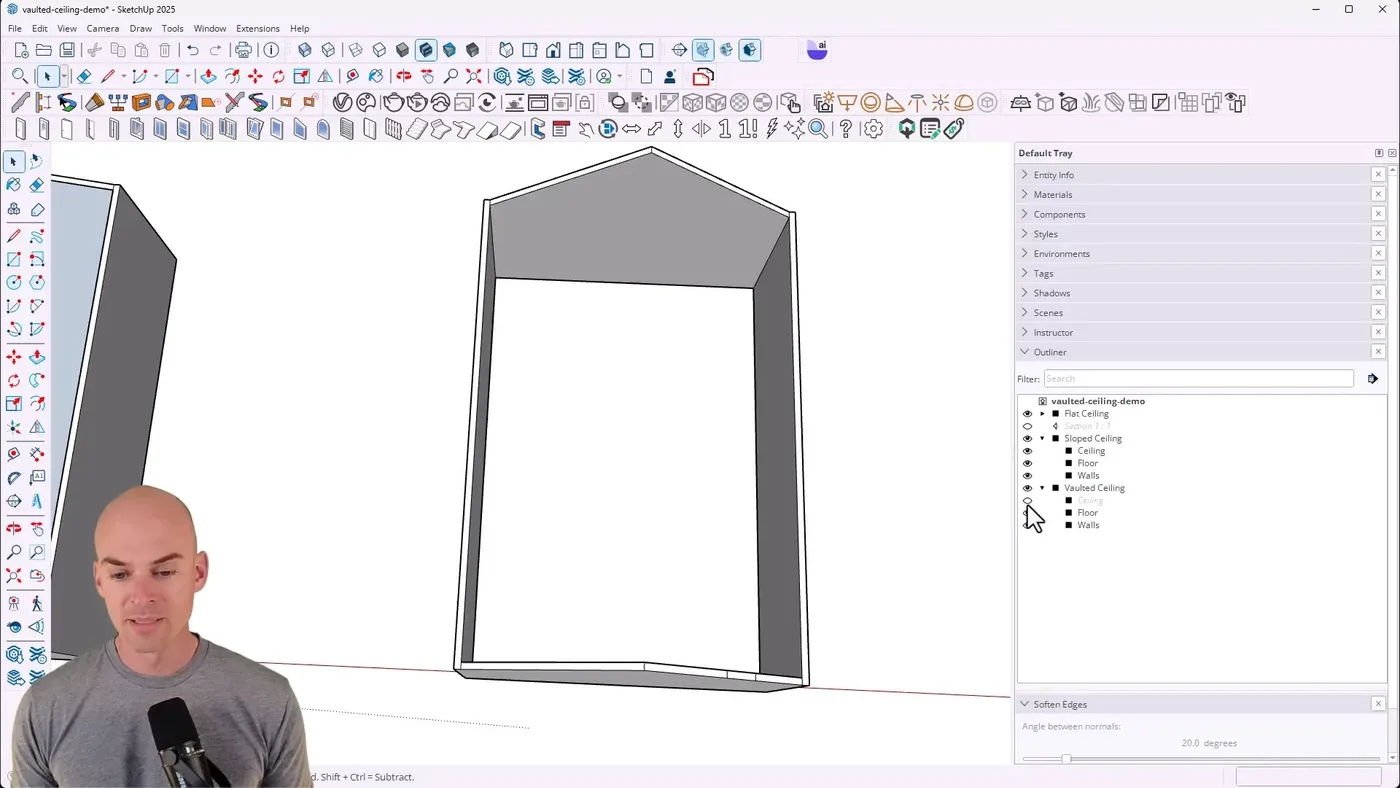Expand the Entity Info panel

[1053, 175]
